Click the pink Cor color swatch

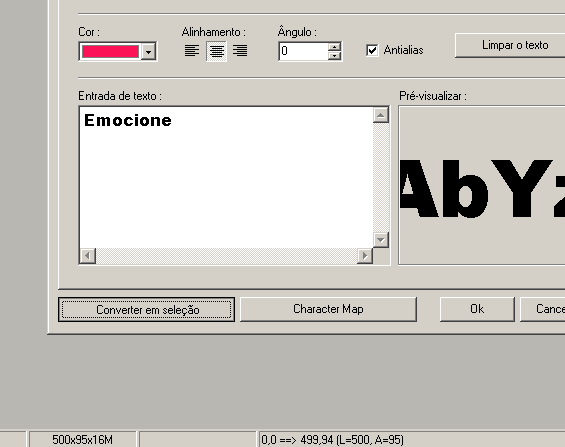(x=110, y=52)
